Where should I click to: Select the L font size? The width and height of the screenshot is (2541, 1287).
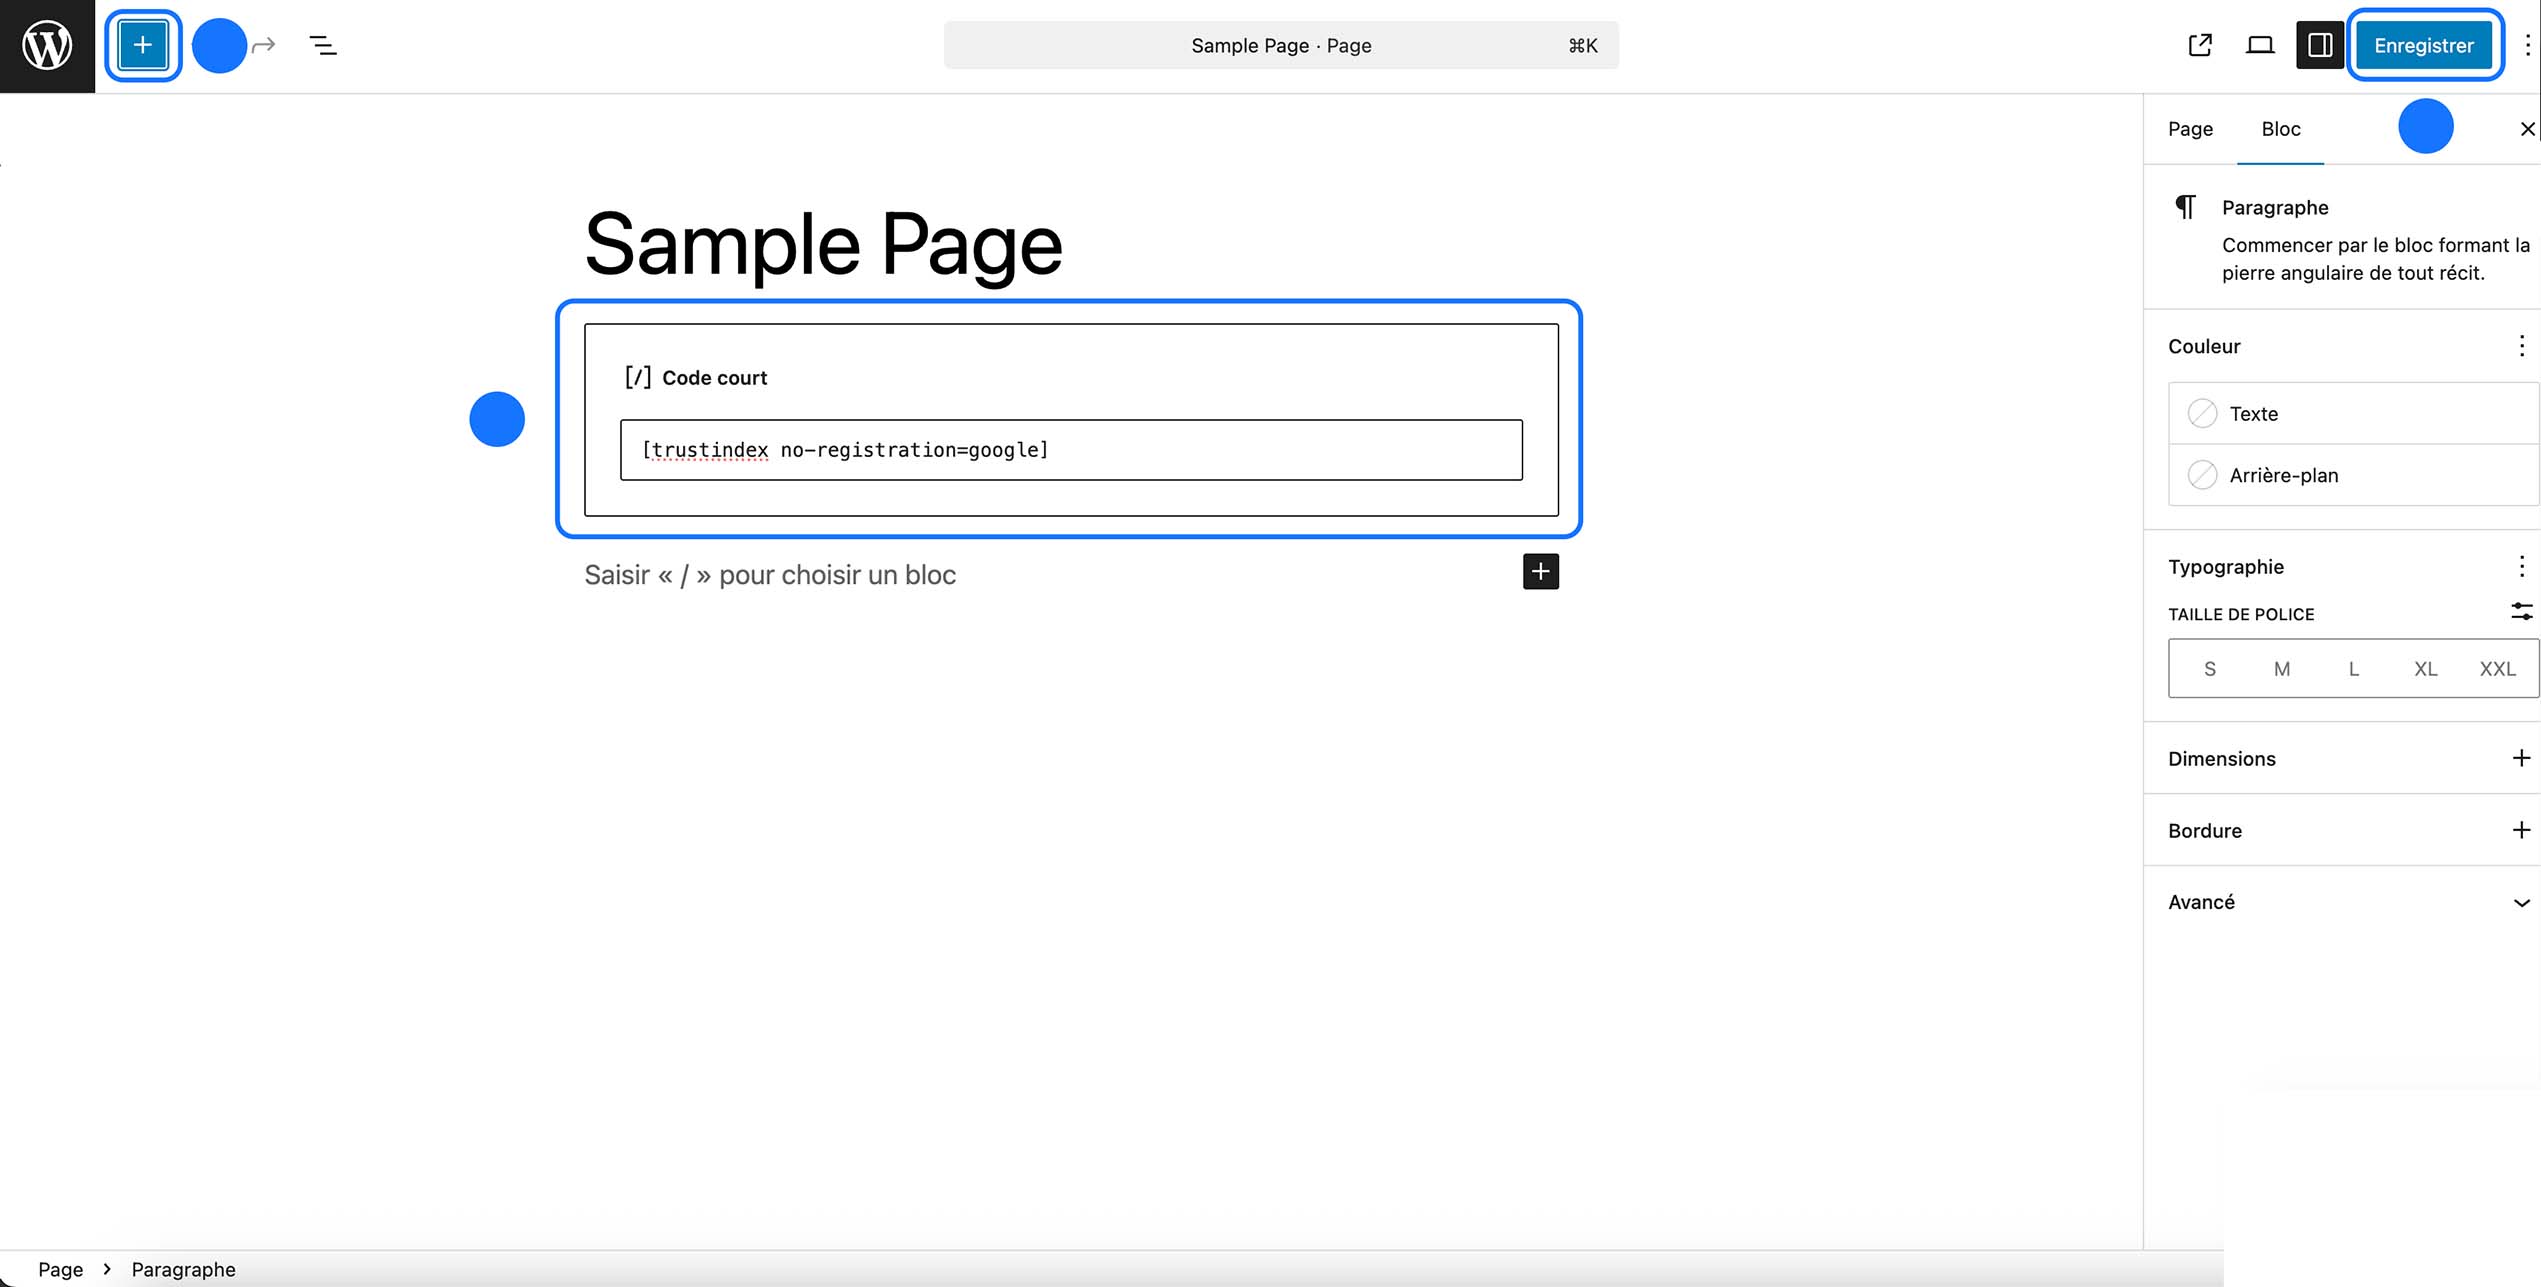tap(2354, 668)
